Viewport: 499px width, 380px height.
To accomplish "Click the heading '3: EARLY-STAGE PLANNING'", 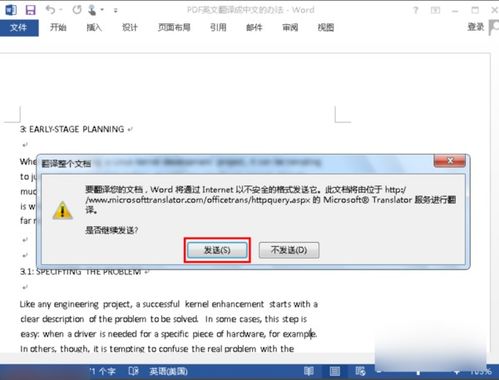I will [72, 129].
